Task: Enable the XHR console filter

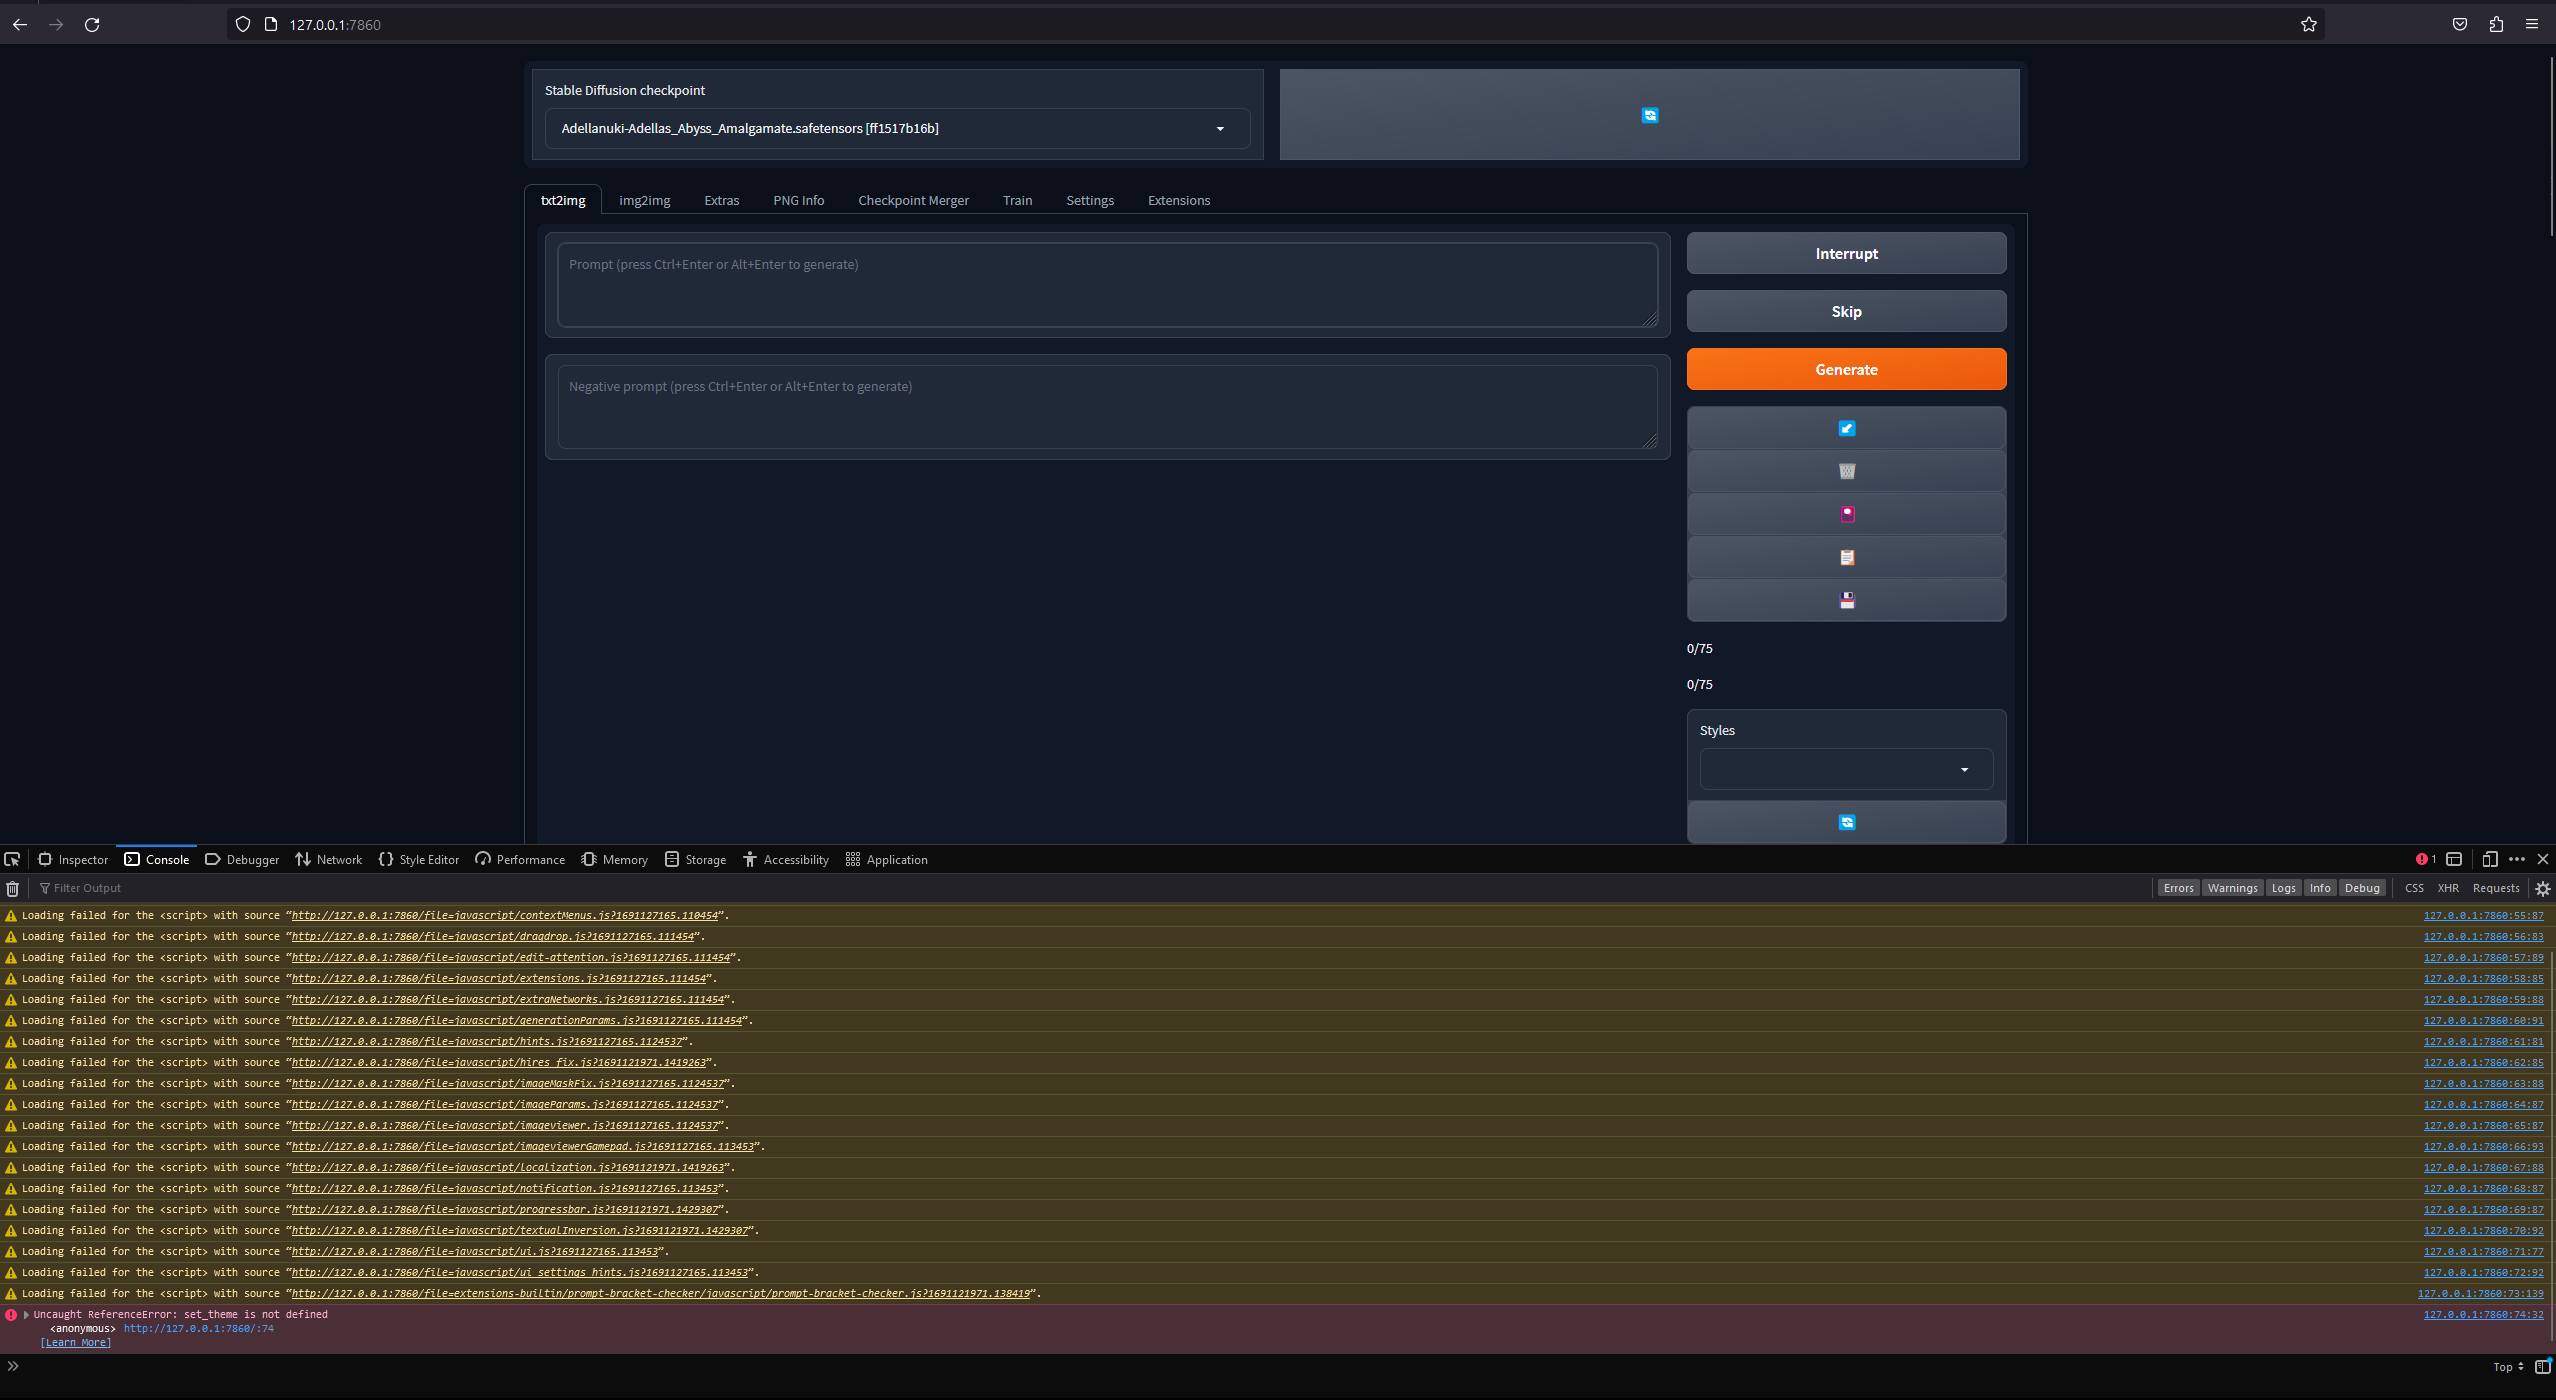Action: coord(2447,887)
